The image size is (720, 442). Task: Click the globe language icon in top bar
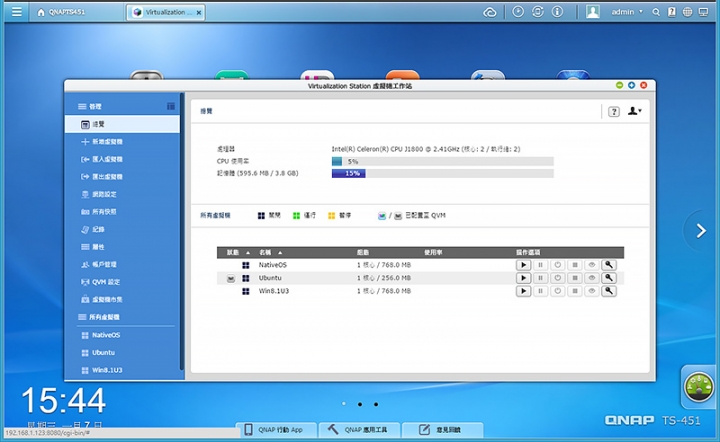point(687,12)
